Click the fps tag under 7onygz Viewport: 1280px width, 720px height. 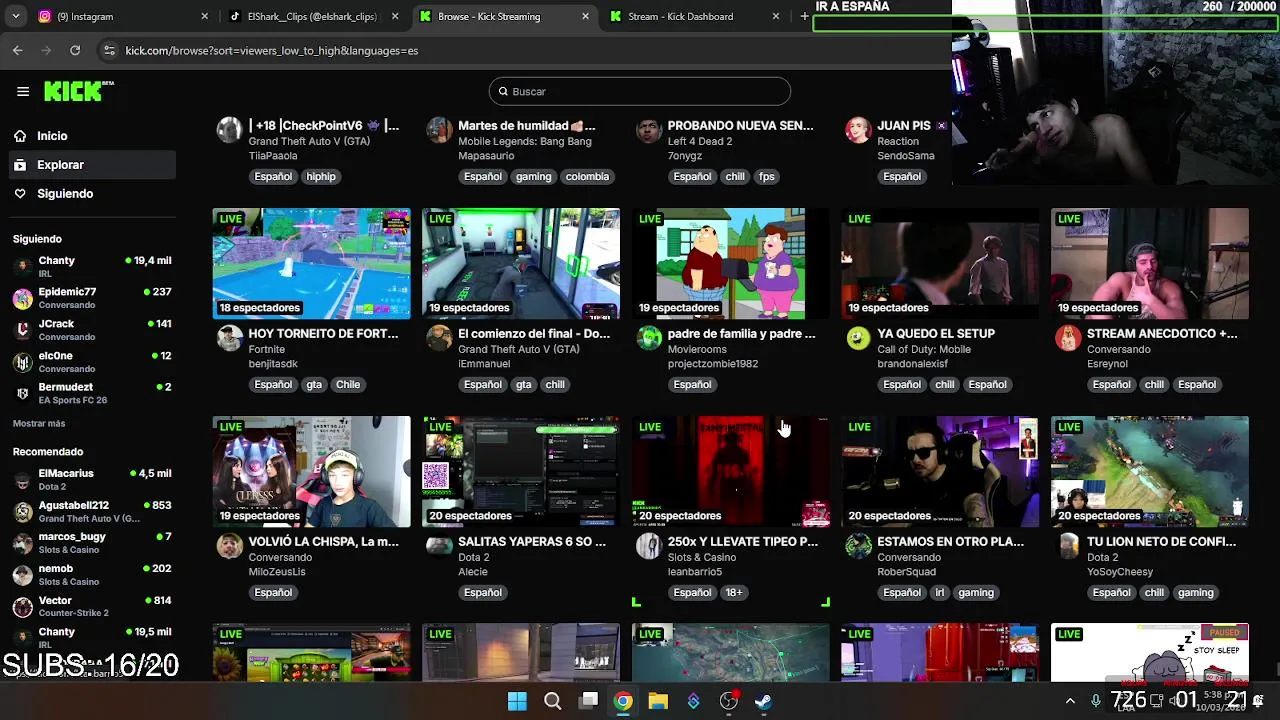pos(767,177)
